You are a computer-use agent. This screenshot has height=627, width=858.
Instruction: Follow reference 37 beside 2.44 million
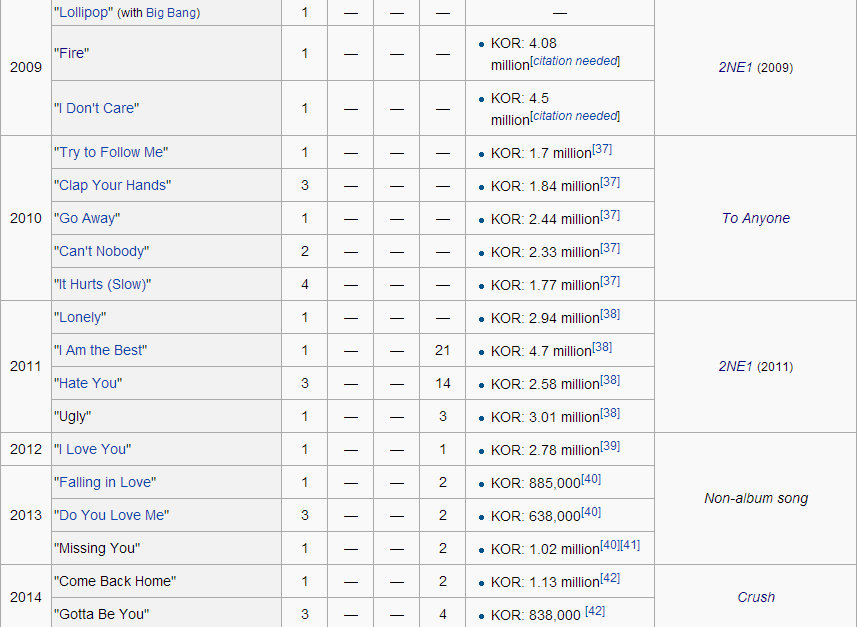[x=610, y=215]
